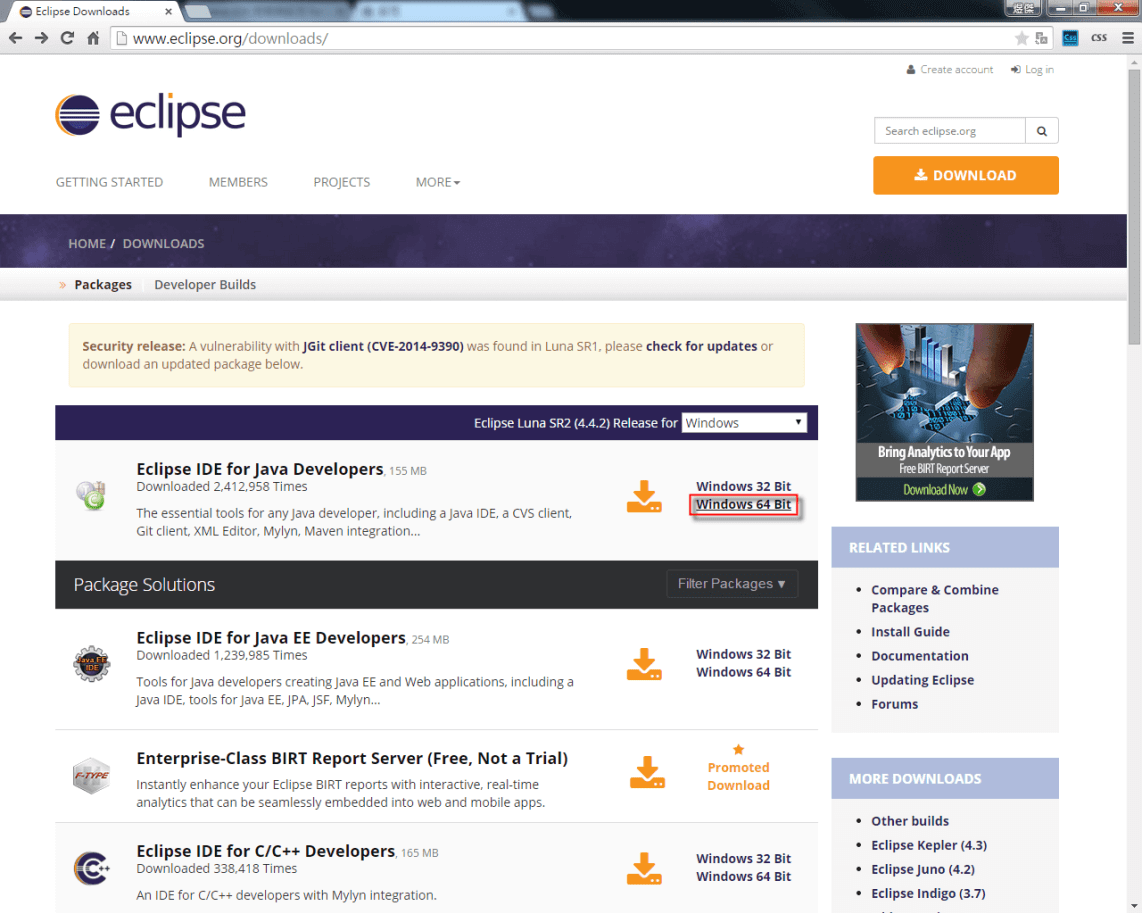Click the download arrow for Eclipse IDE for Java Developers
The image size is (1142, 913).
[x=644, y=496]
